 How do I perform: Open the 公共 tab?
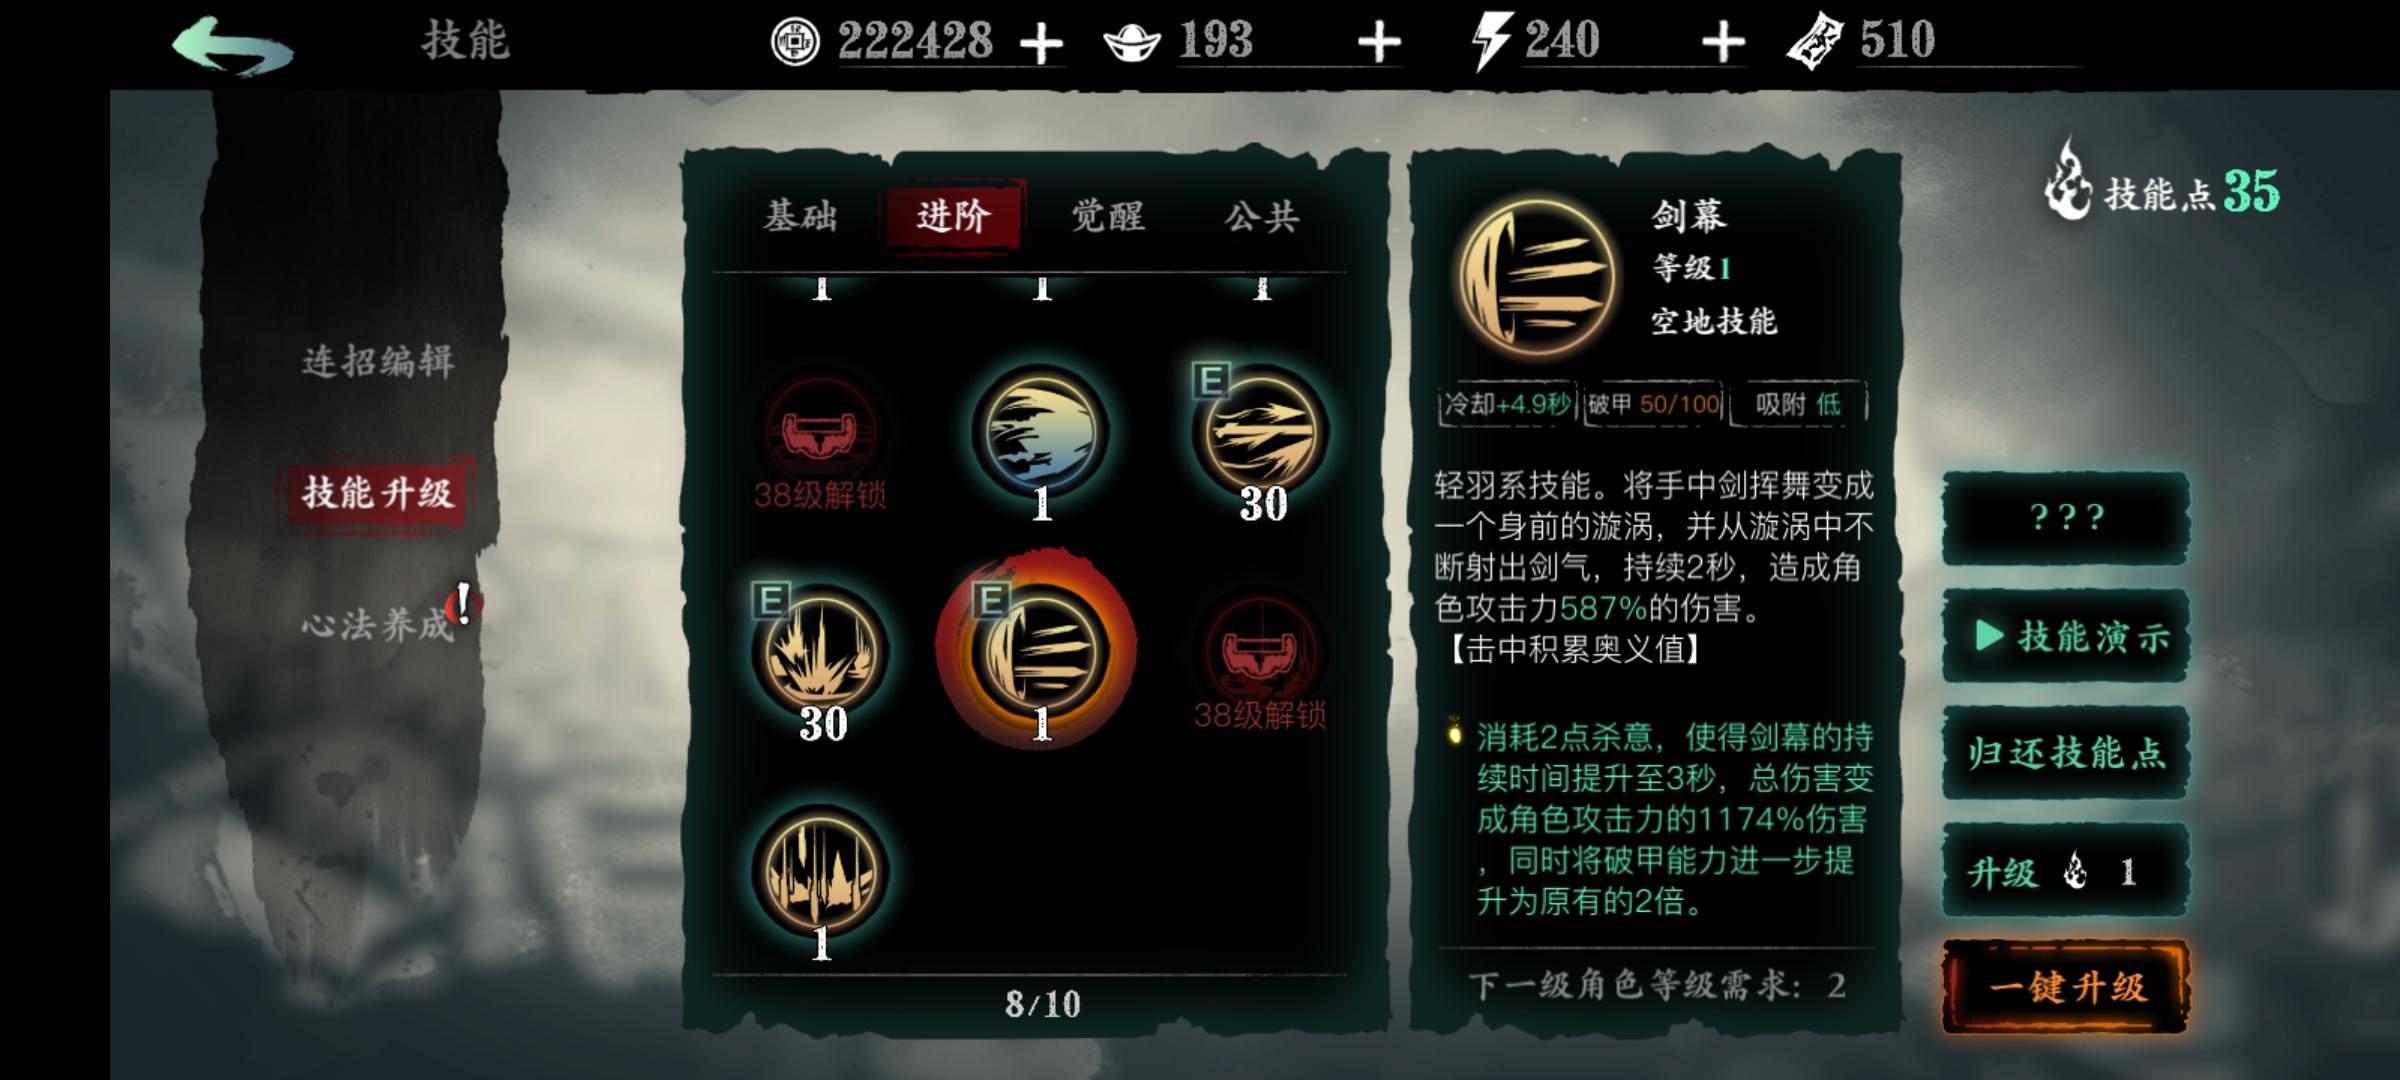(1262, 215)
